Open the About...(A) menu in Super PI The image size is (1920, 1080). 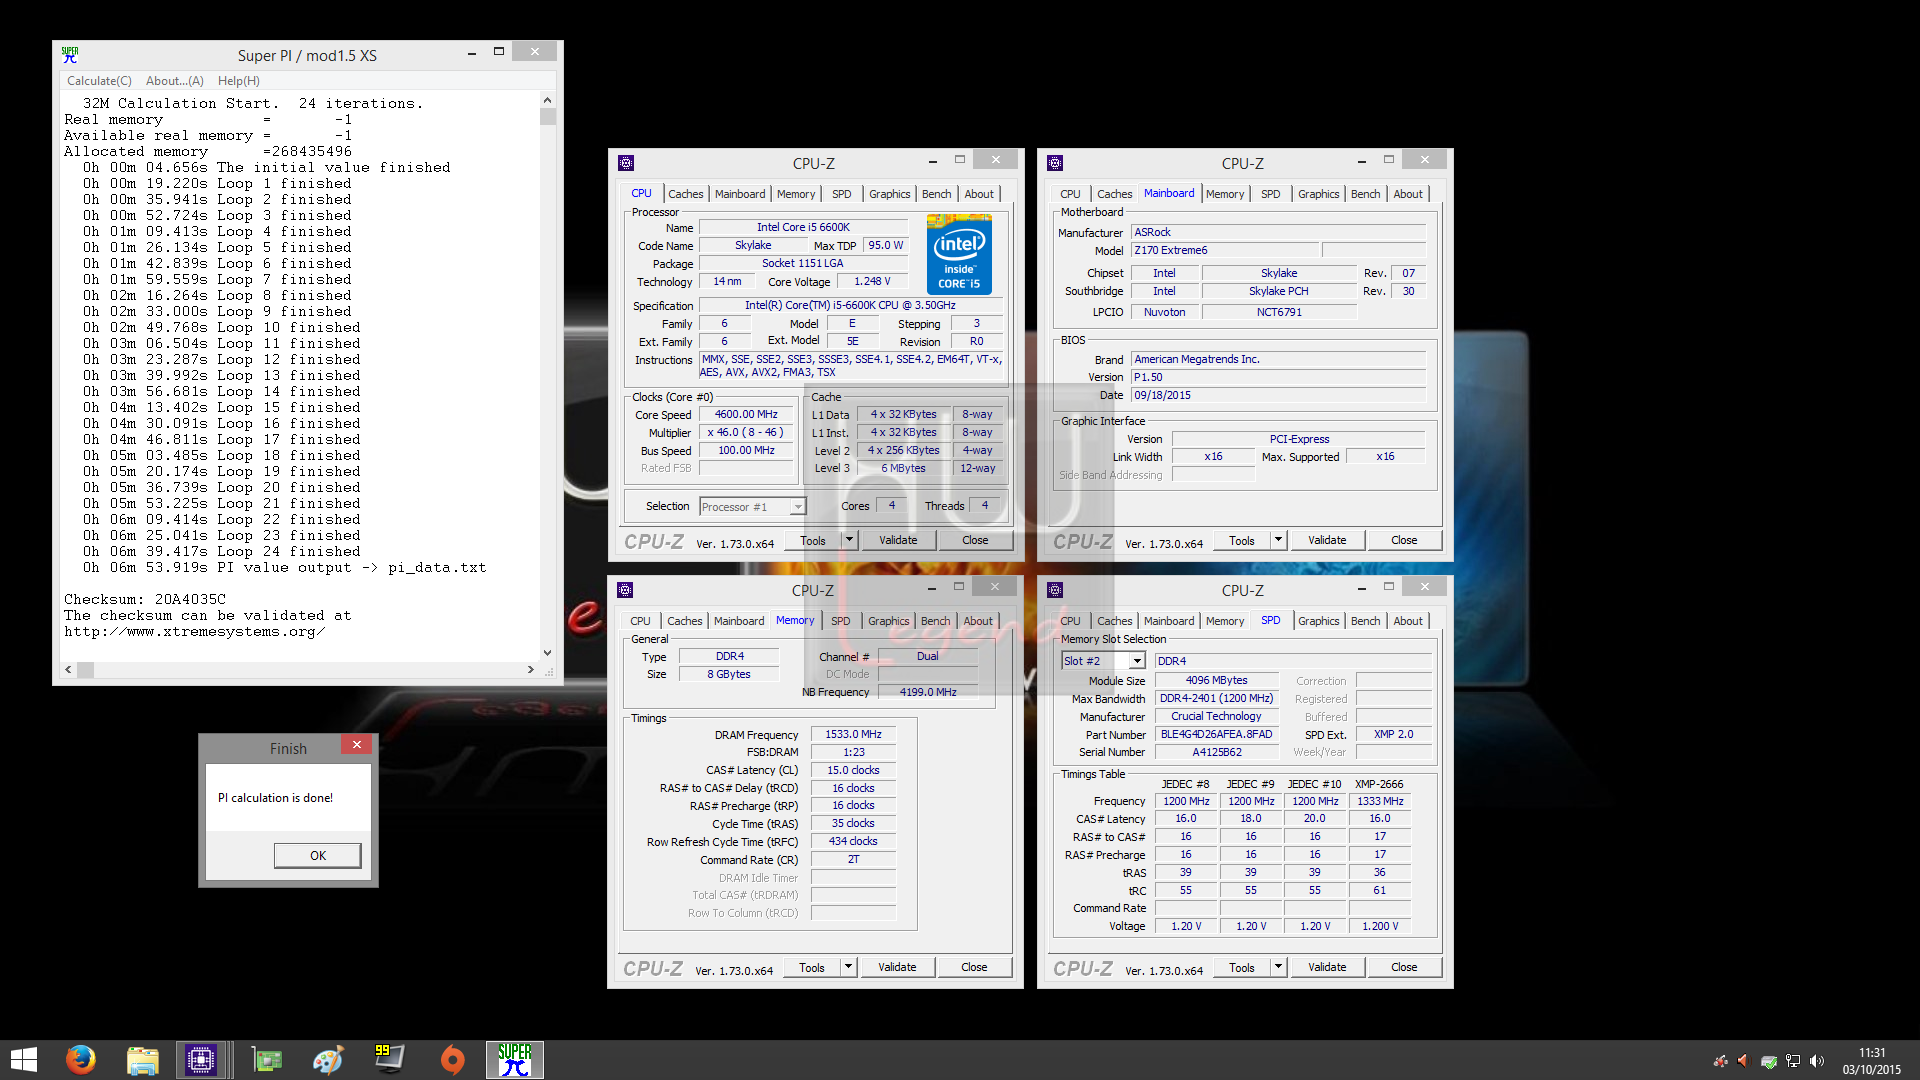coord(175,81)
